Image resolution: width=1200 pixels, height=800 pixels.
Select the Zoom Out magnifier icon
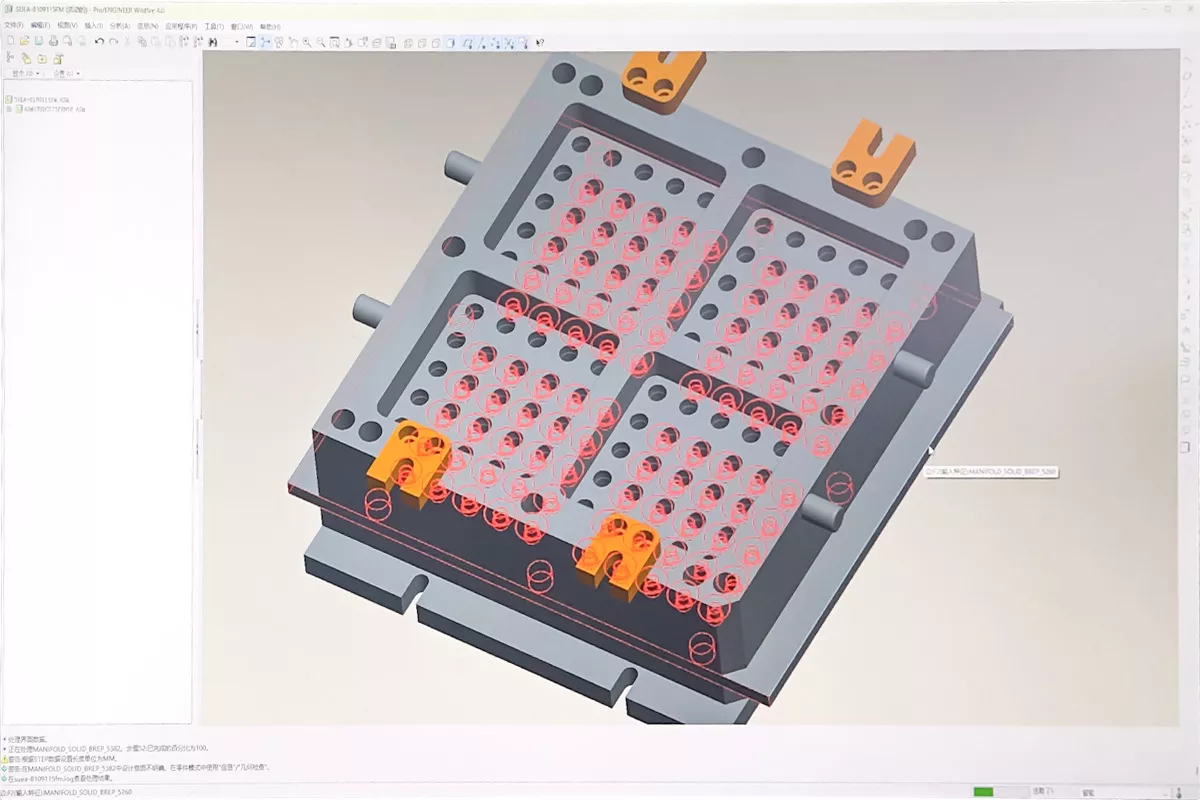[x=320, y=42]
